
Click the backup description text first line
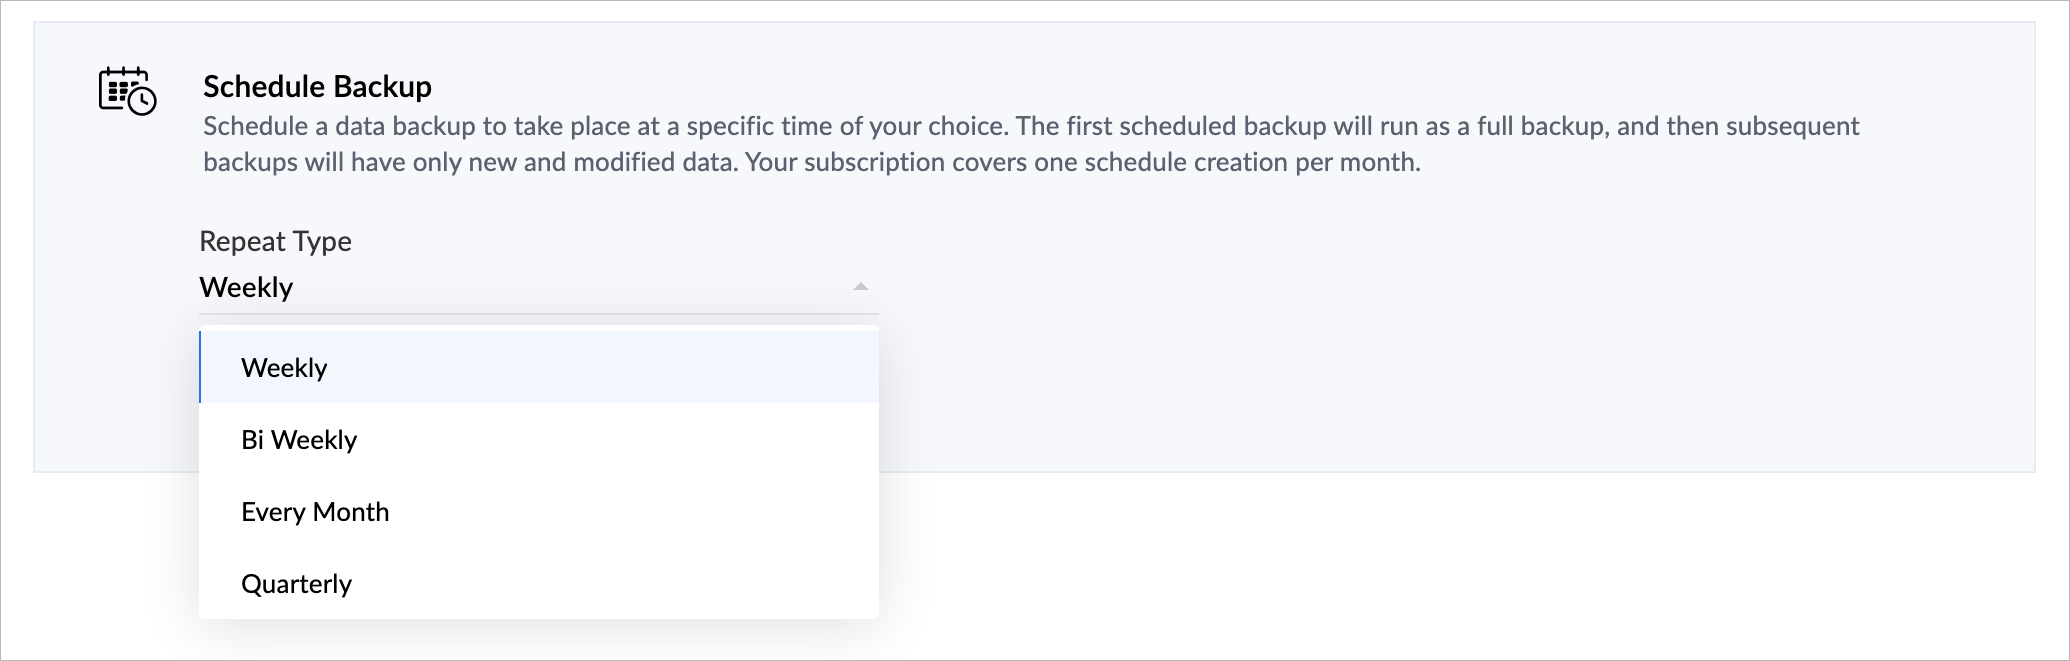[1031, 126]
